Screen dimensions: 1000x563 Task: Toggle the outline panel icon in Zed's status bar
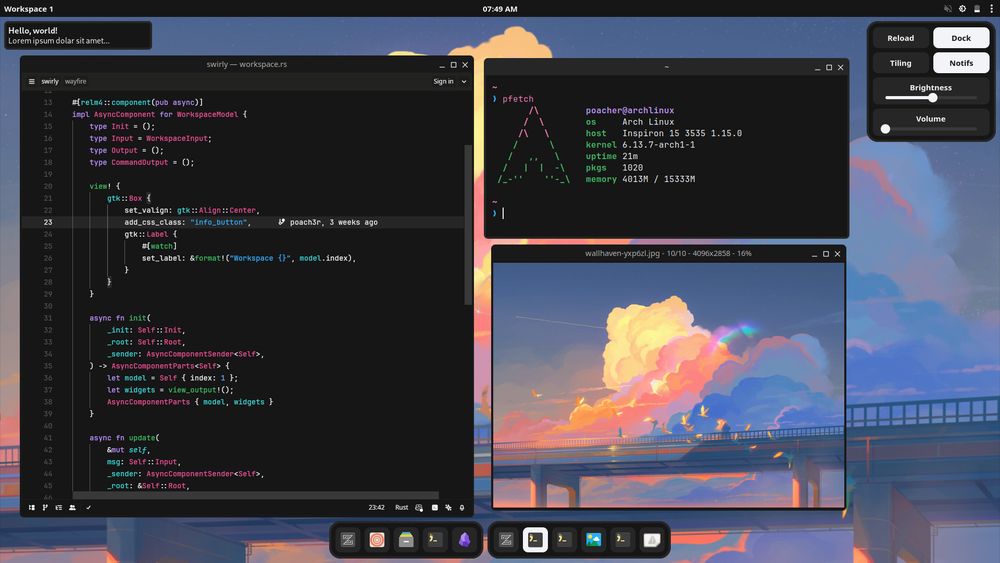tap(59, 508)
